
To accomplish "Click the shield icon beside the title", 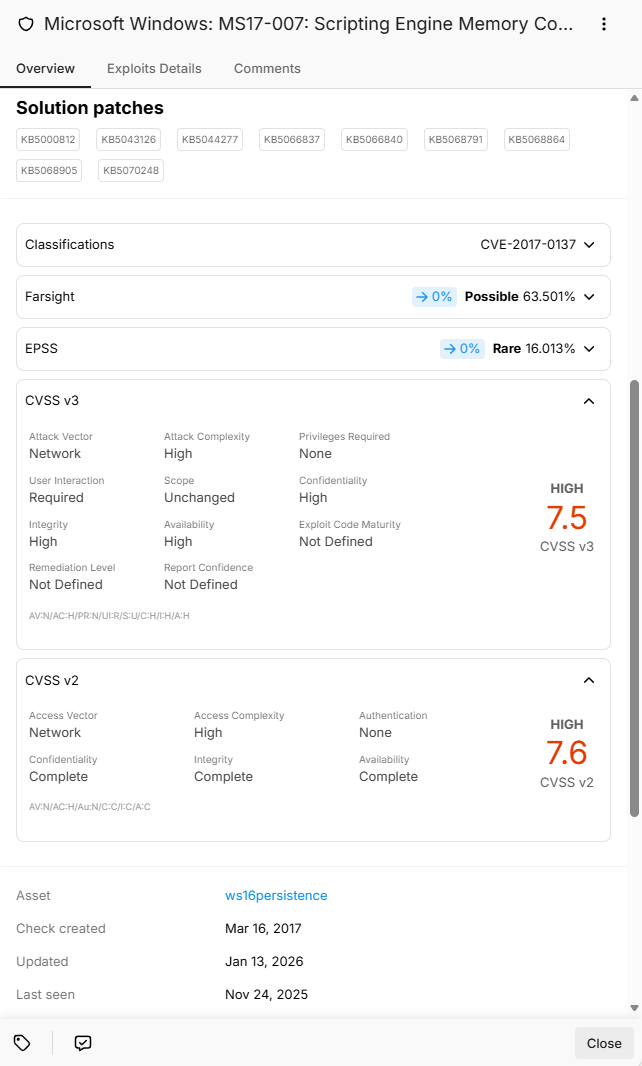I will point(26,24).
